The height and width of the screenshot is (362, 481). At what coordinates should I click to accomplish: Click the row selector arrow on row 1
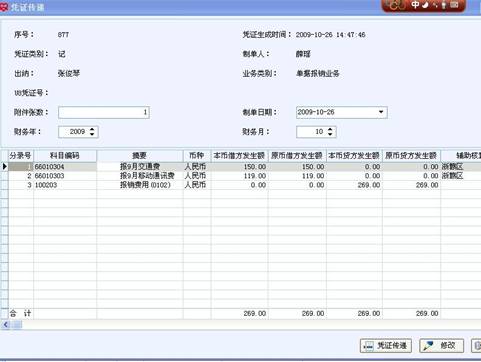tap(4, 166)
